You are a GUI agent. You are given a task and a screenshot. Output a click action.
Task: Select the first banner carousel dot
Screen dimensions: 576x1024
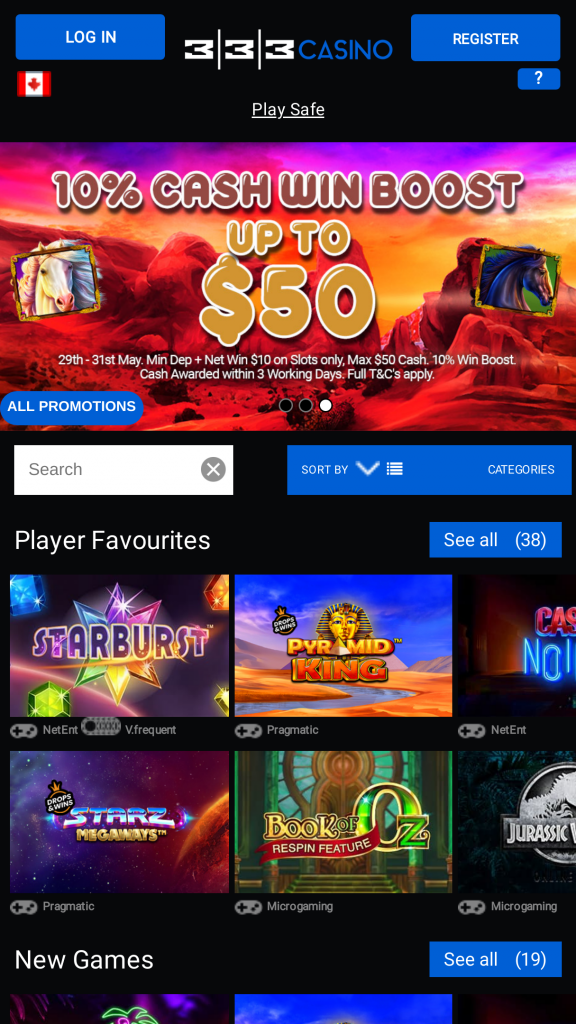(x=285, y=405)
